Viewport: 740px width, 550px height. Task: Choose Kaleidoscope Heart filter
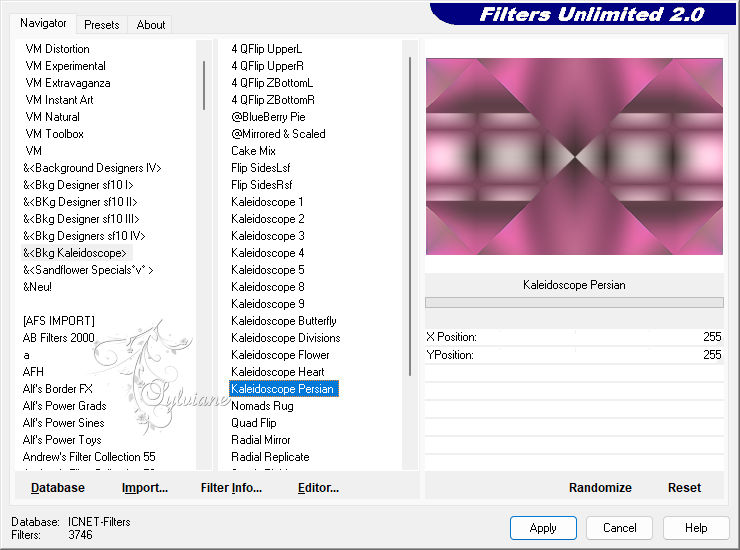coord(278,372)
